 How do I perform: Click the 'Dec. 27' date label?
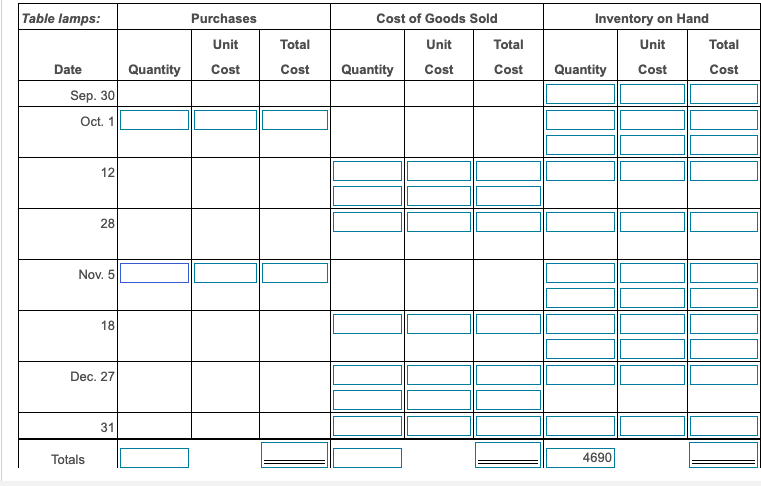pos(92,376)
